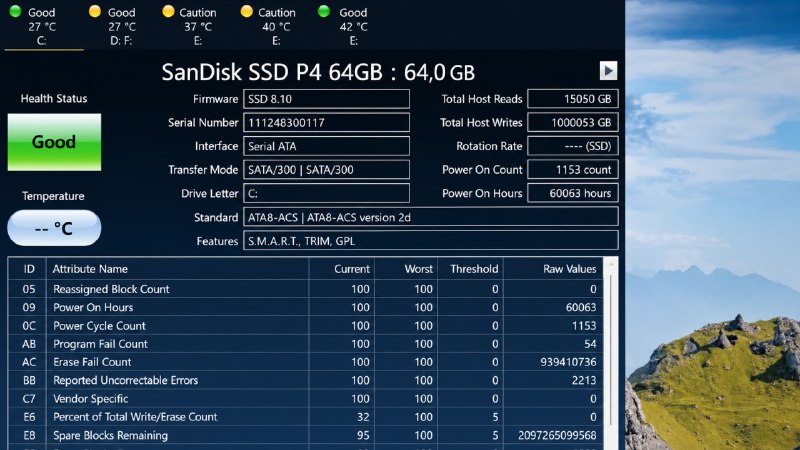The width and height of the screenshot is (800, 450).
Task: Switch to the 27 °C D: F: drive tab
Action: 114,26
